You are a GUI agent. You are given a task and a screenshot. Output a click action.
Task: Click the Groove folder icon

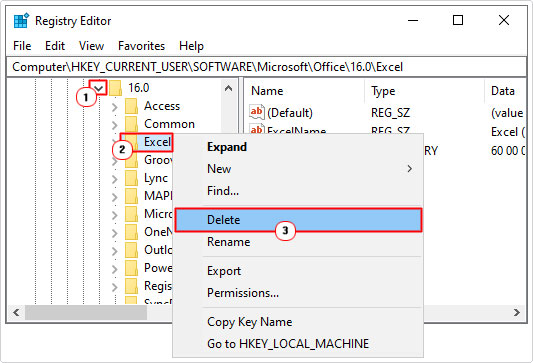pyautogui.click(x=132, y=160)
